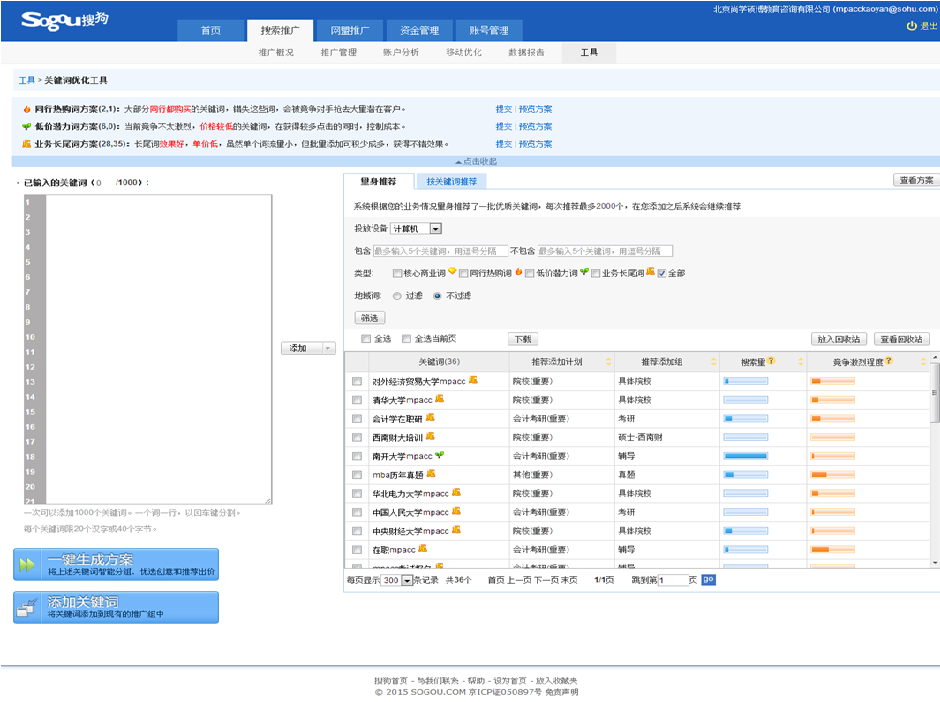This screenshot has width=940, height=702.
Task: Click the 筛选 filter button
Action: tap(369, 317)
